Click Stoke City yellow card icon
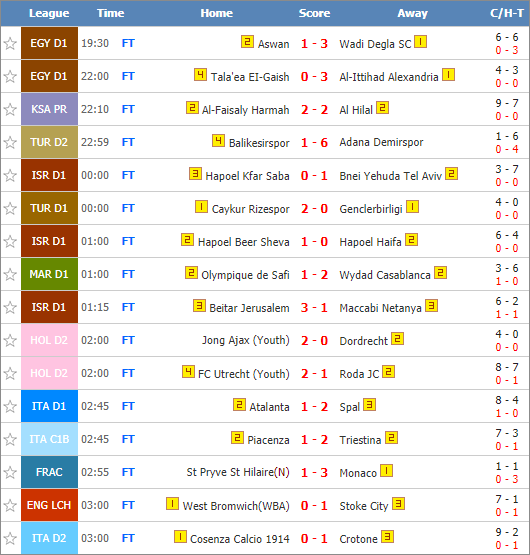 pyautogui.click(x=399, y=503)
